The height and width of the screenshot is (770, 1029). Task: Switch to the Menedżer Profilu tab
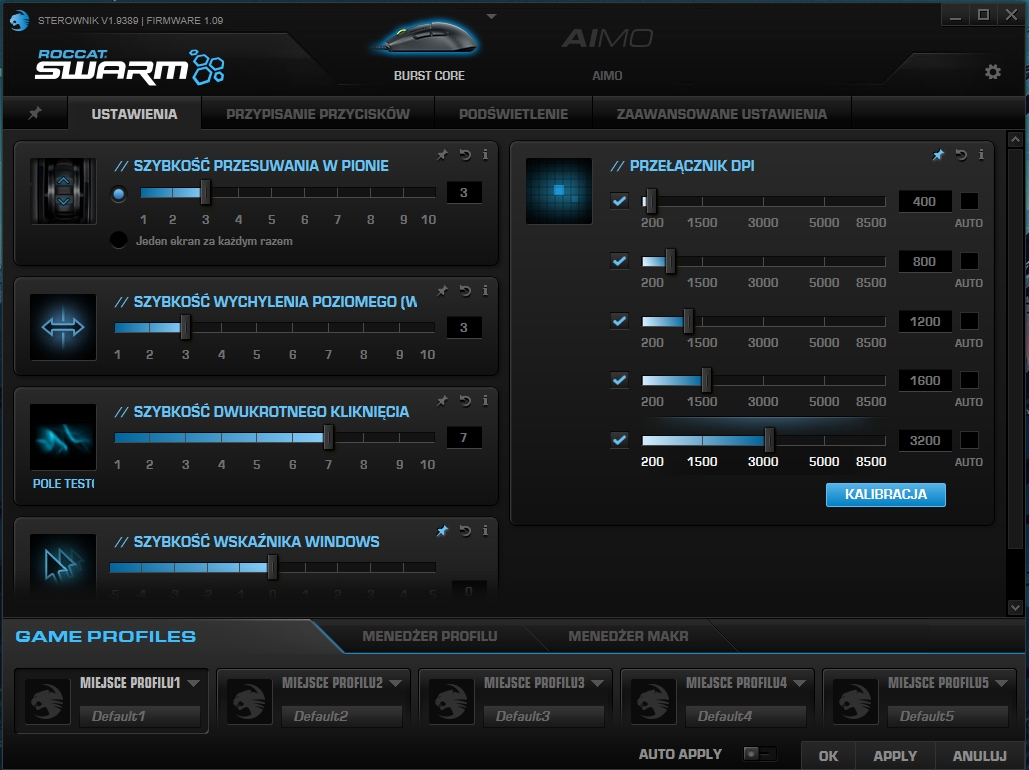(x=430, y=636)
